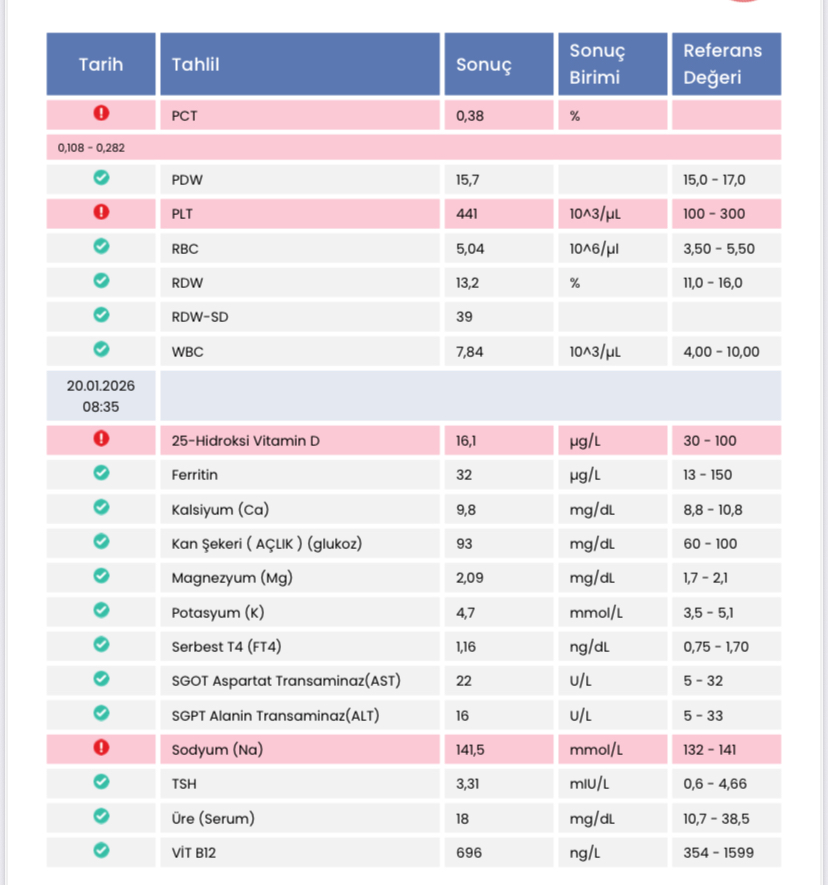Click the red warning icon beside PCT
Screen dimensions: 828x885
[101, 113]
